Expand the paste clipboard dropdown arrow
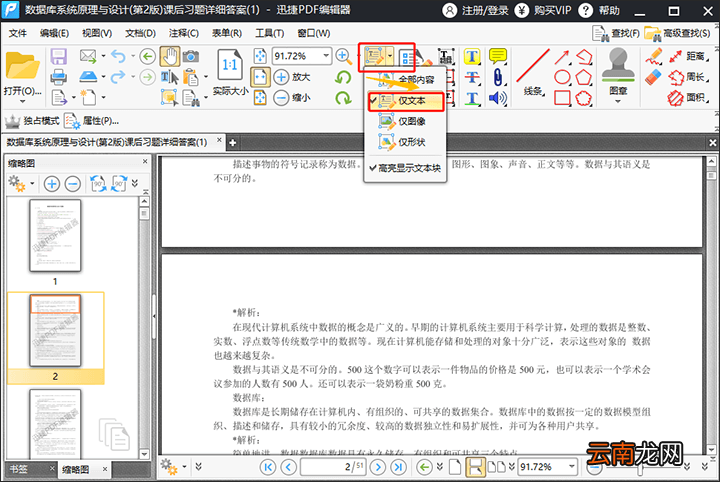The height and width of the screenshot is (482, 720). 206,77
